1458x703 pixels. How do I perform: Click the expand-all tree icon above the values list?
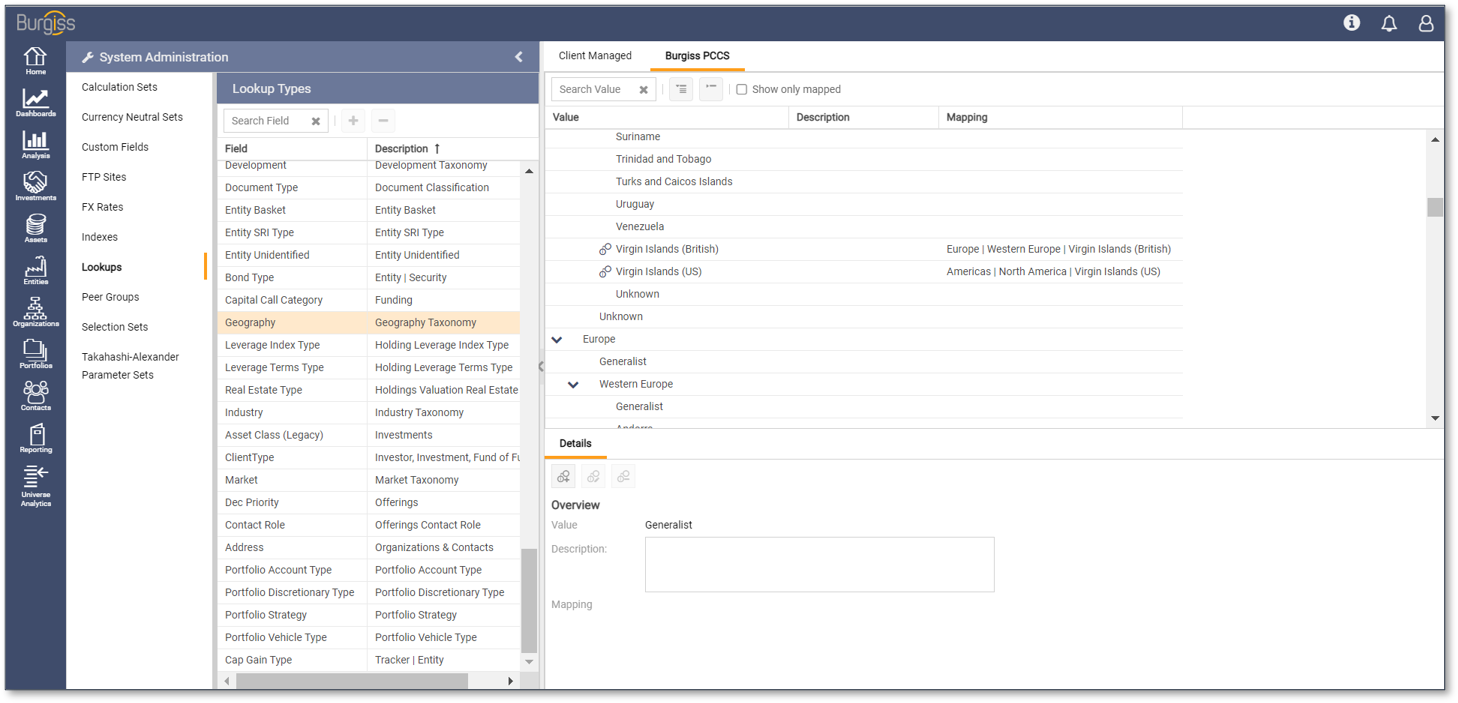click(680, 89)
